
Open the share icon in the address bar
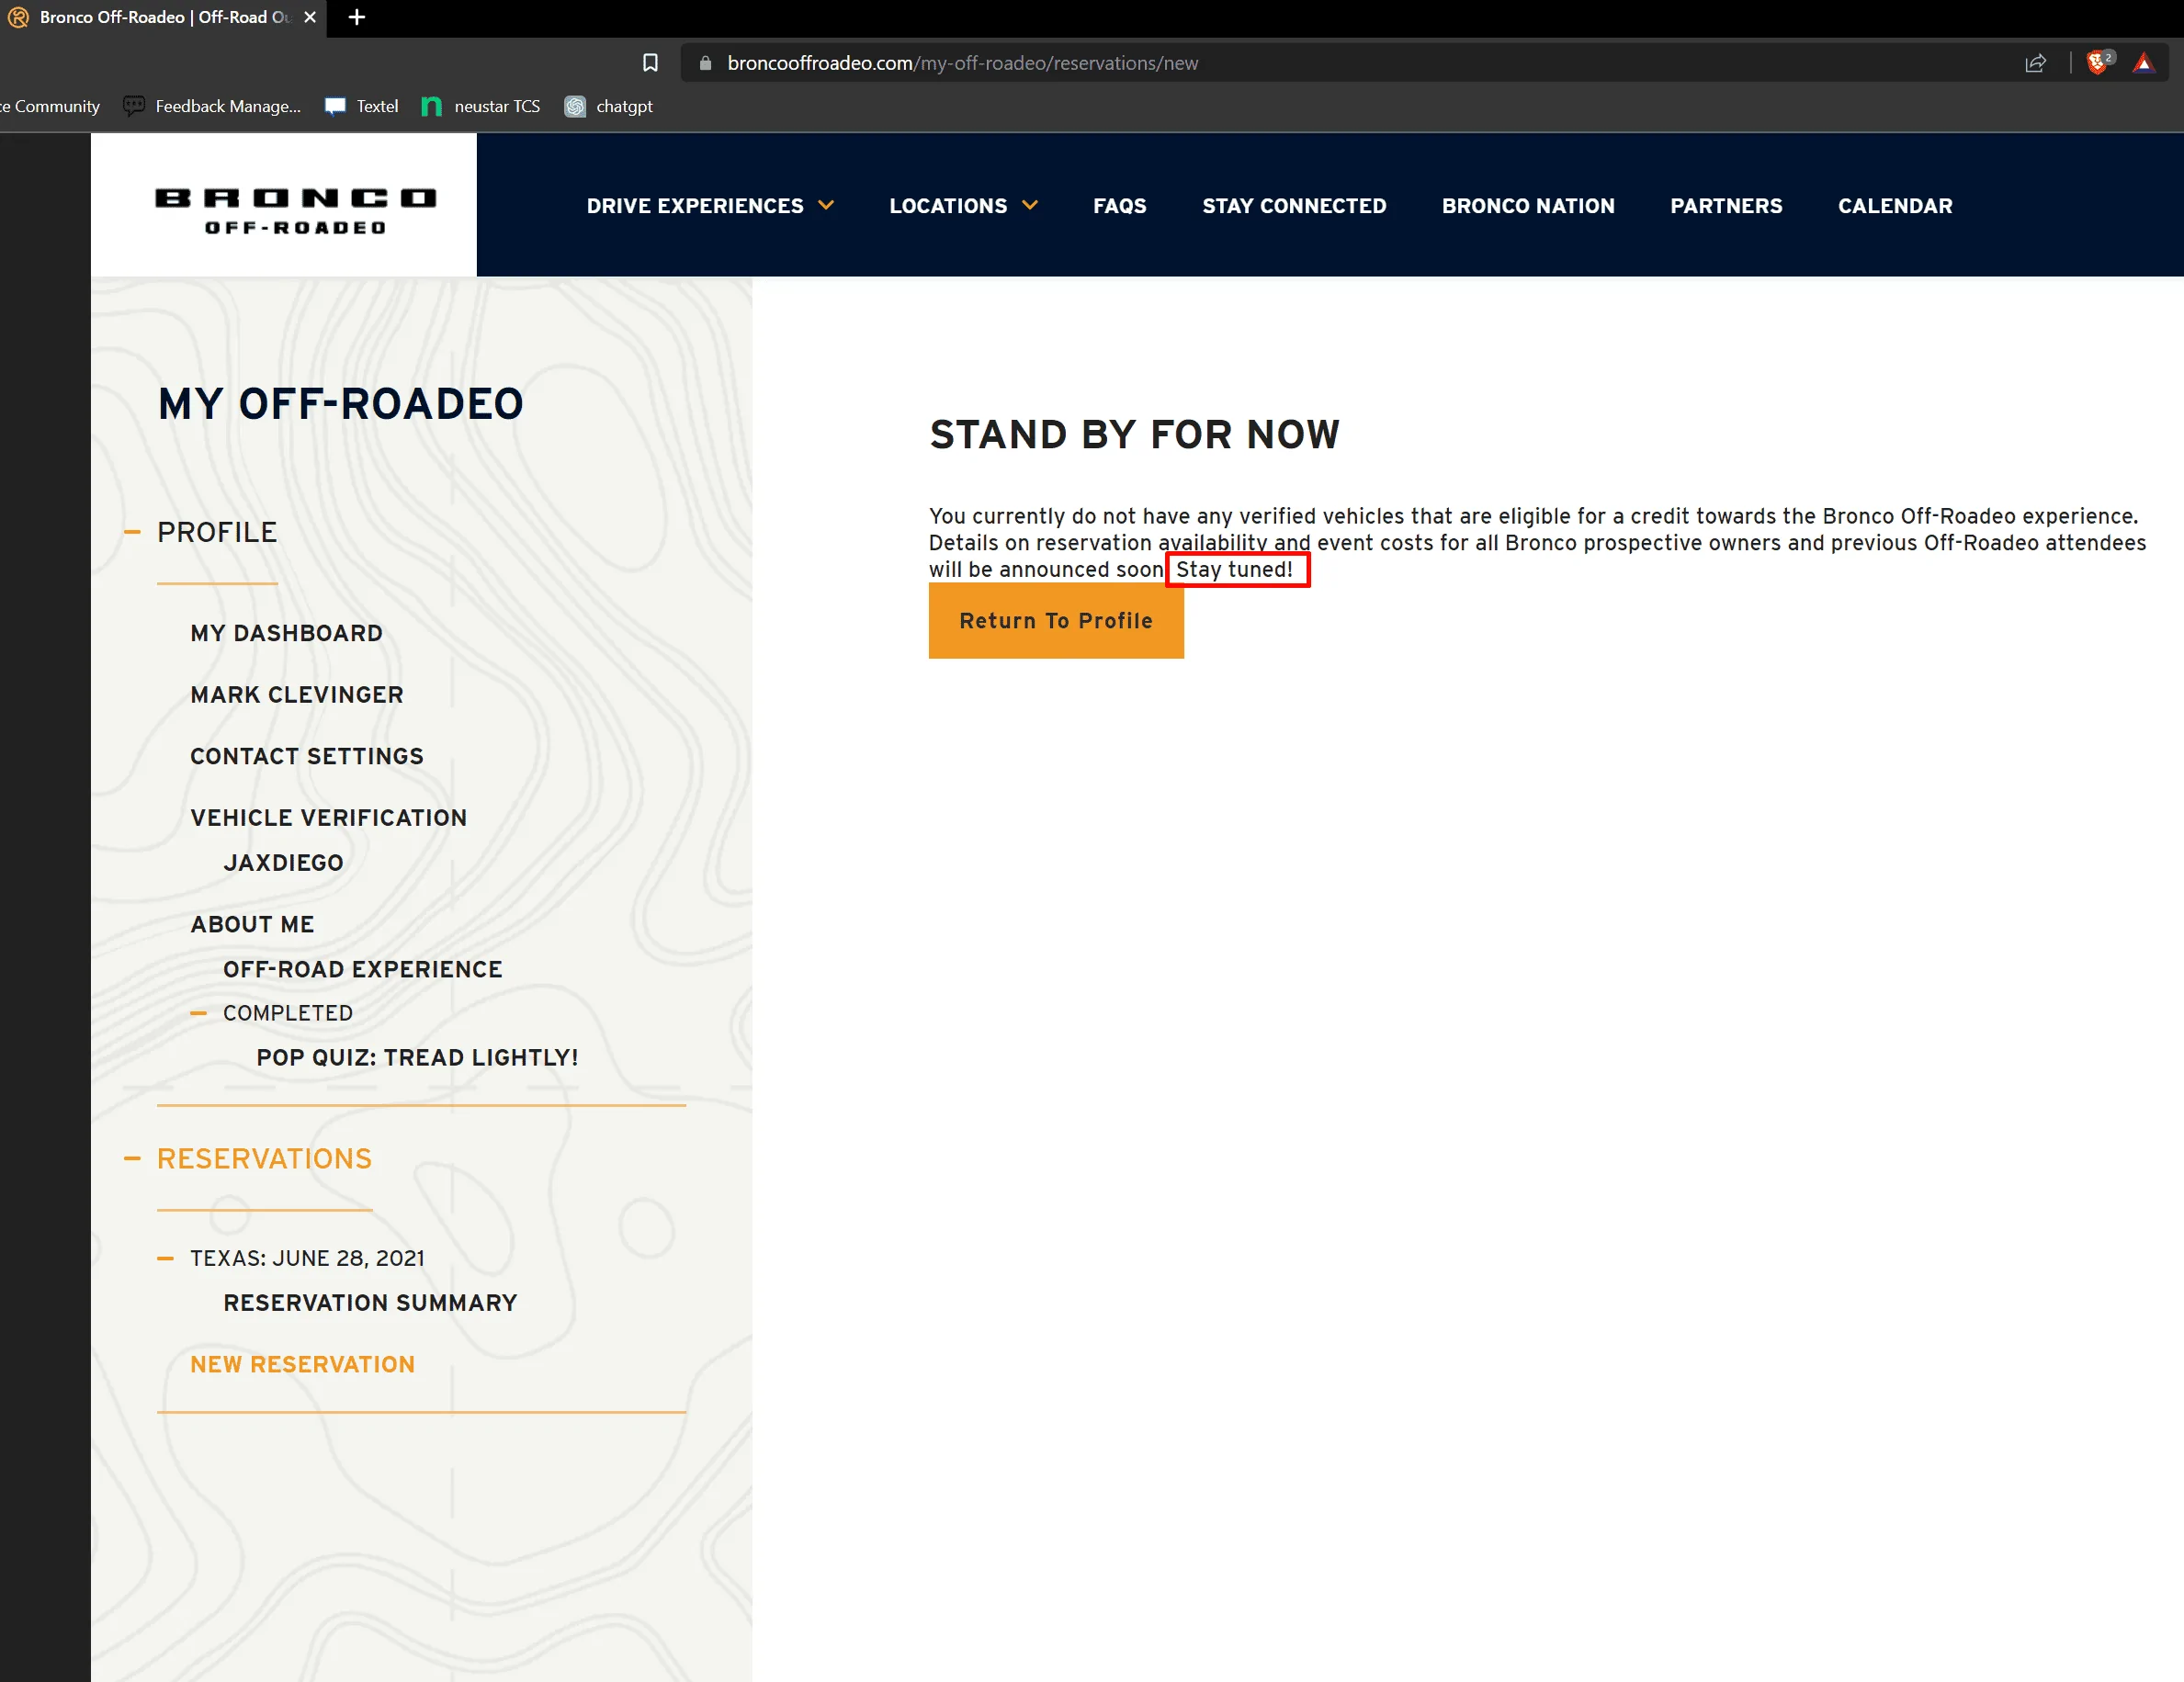[2035, 63]
